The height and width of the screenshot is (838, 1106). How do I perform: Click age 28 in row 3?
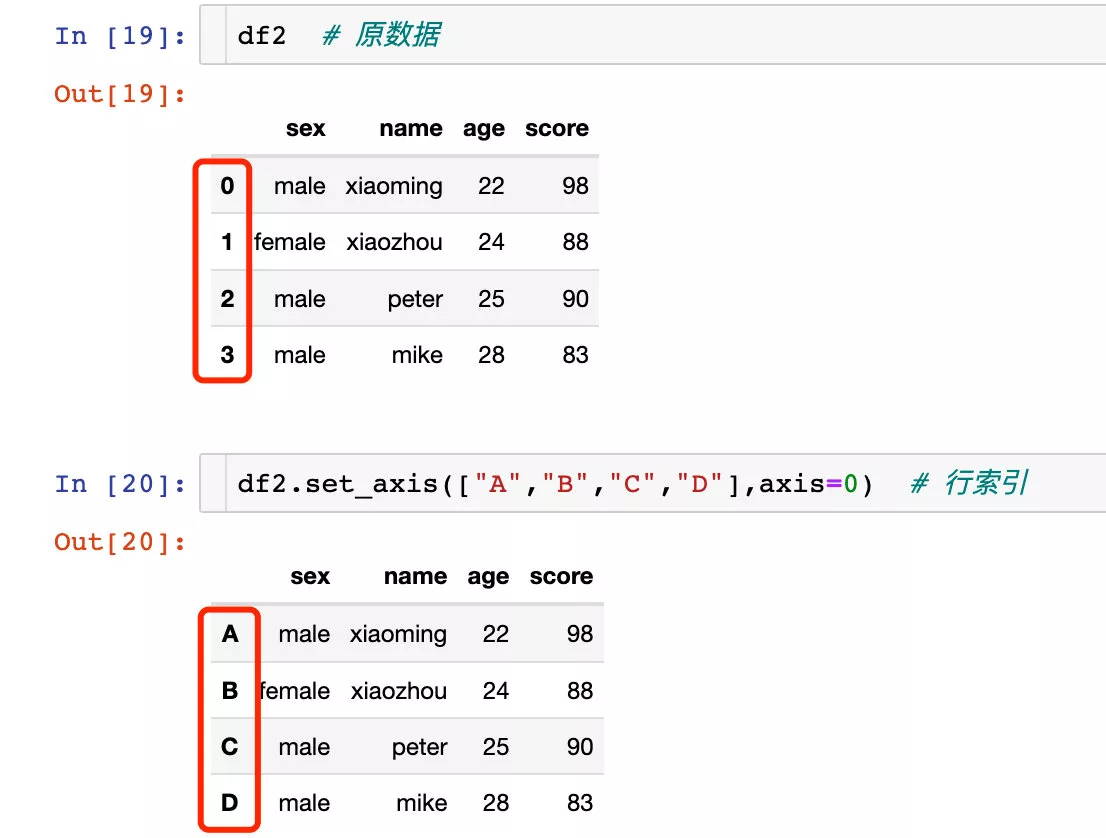pyautogui.click(x=491, y=355)
